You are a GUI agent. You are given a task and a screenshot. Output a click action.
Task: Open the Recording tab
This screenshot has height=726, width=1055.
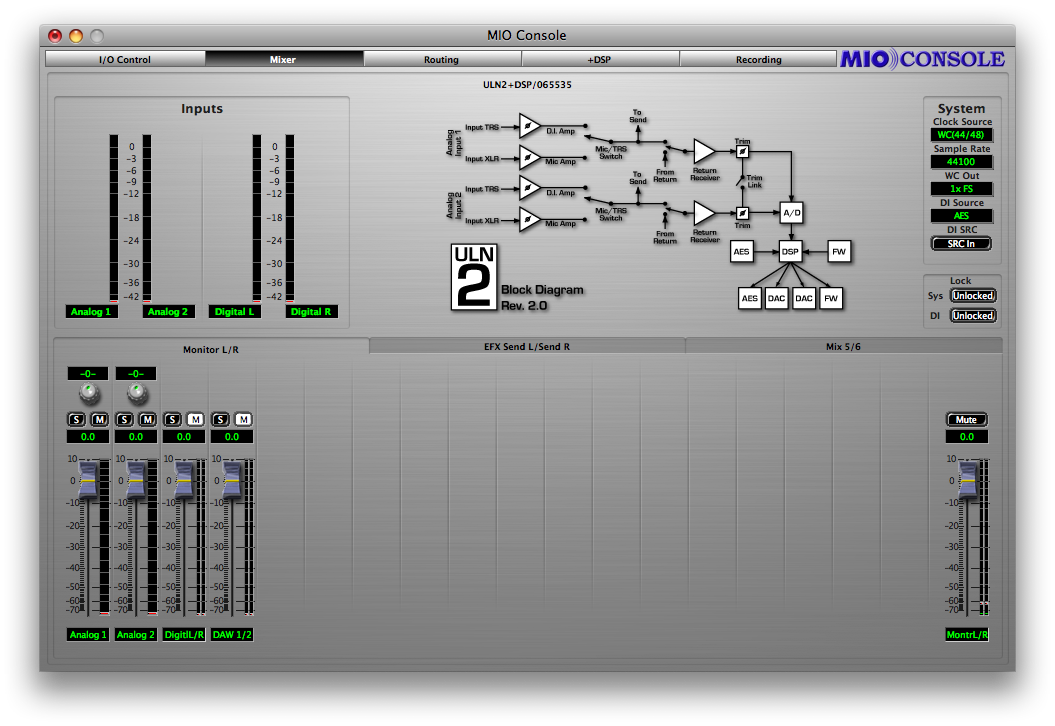coord(758,59)
